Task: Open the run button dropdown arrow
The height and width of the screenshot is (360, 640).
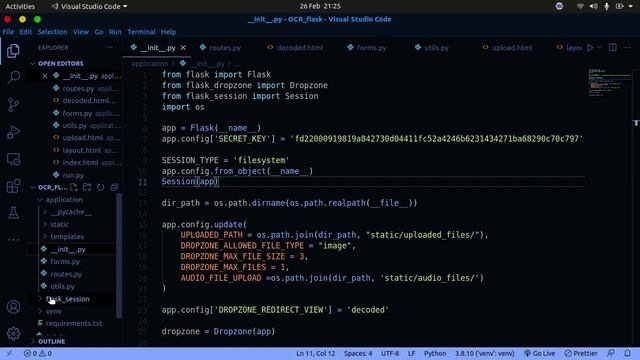Action: (600, 47)
